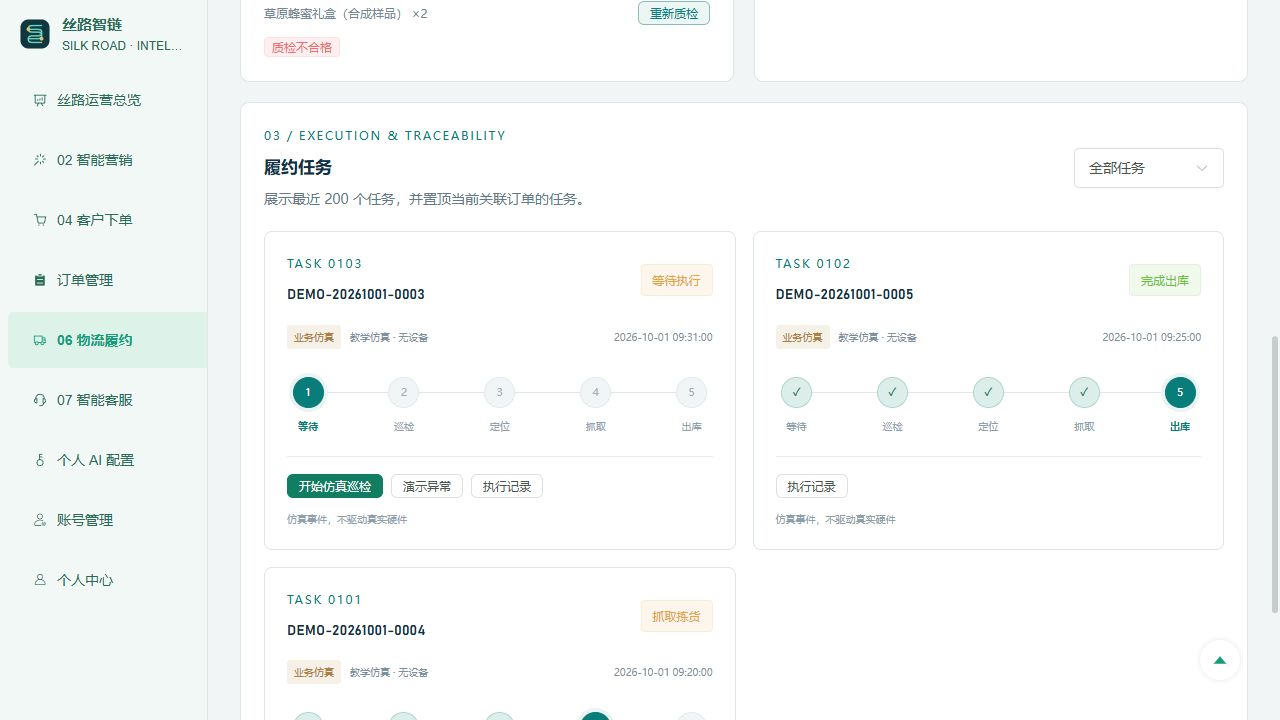Click order number DEMO-20261001-0004
Viewport: 1280px width, 720px height.
[356, 630]
